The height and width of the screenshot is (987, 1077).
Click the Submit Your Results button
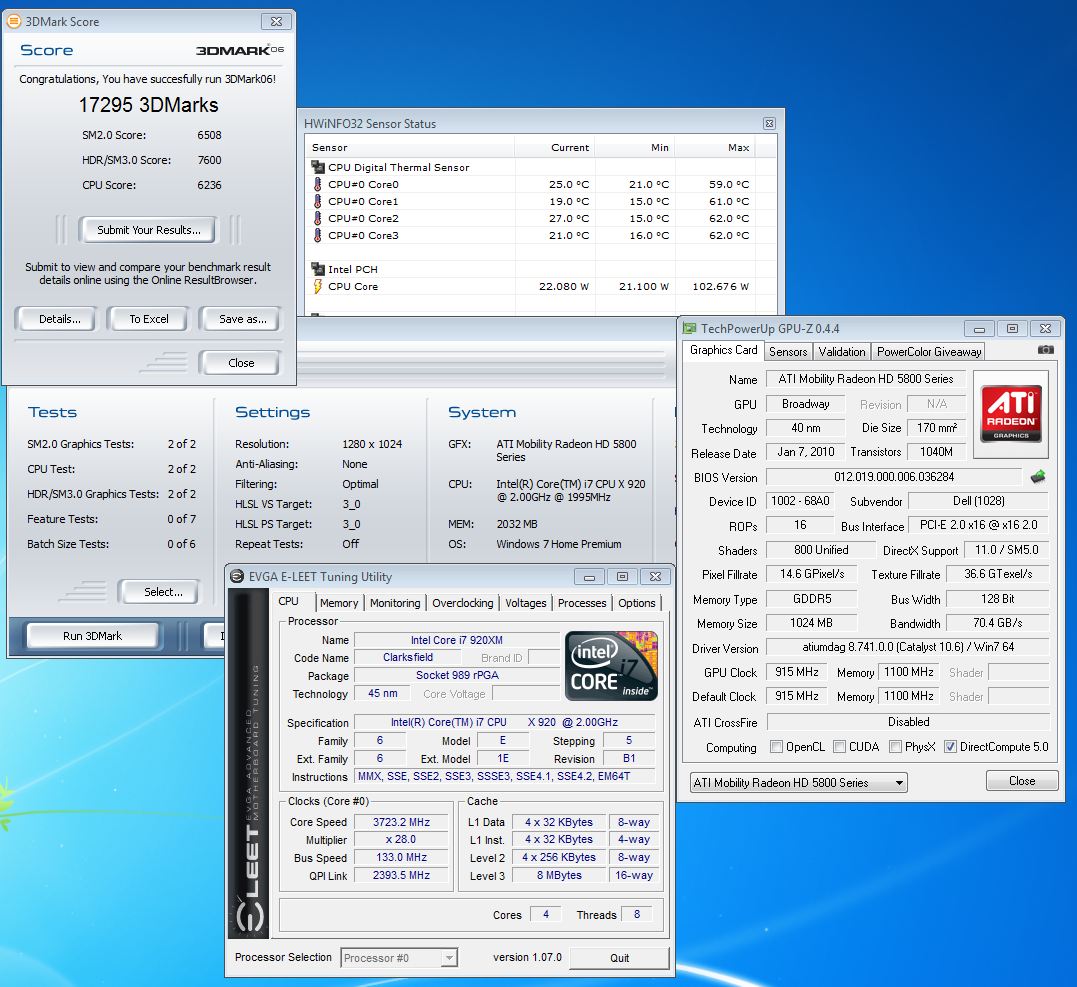[148, 230]
